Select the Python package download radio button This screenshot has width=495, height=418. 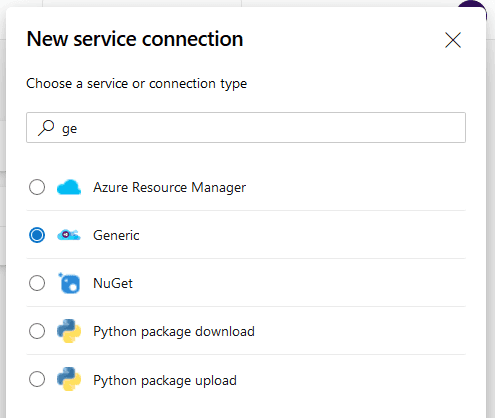[37, 331]
